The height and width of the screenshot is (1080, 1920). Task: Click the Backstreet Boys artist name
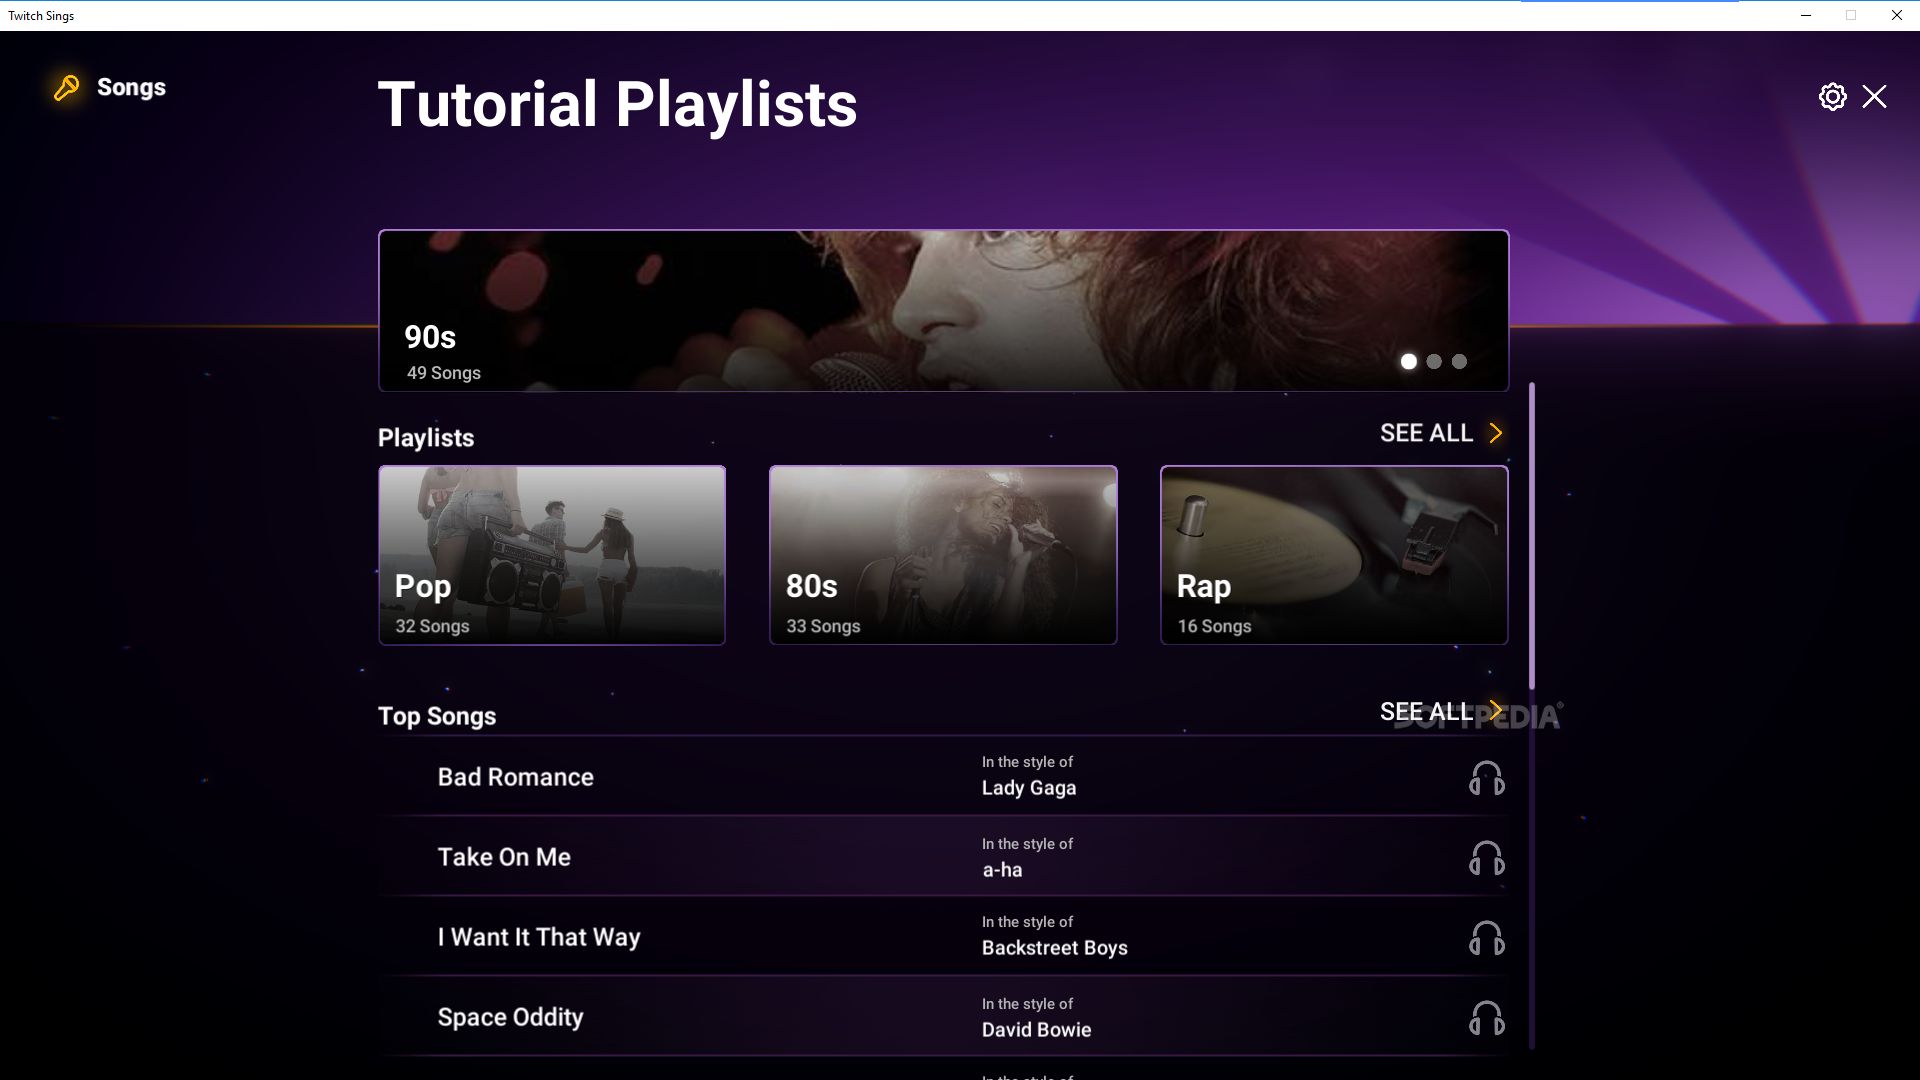1054,948
